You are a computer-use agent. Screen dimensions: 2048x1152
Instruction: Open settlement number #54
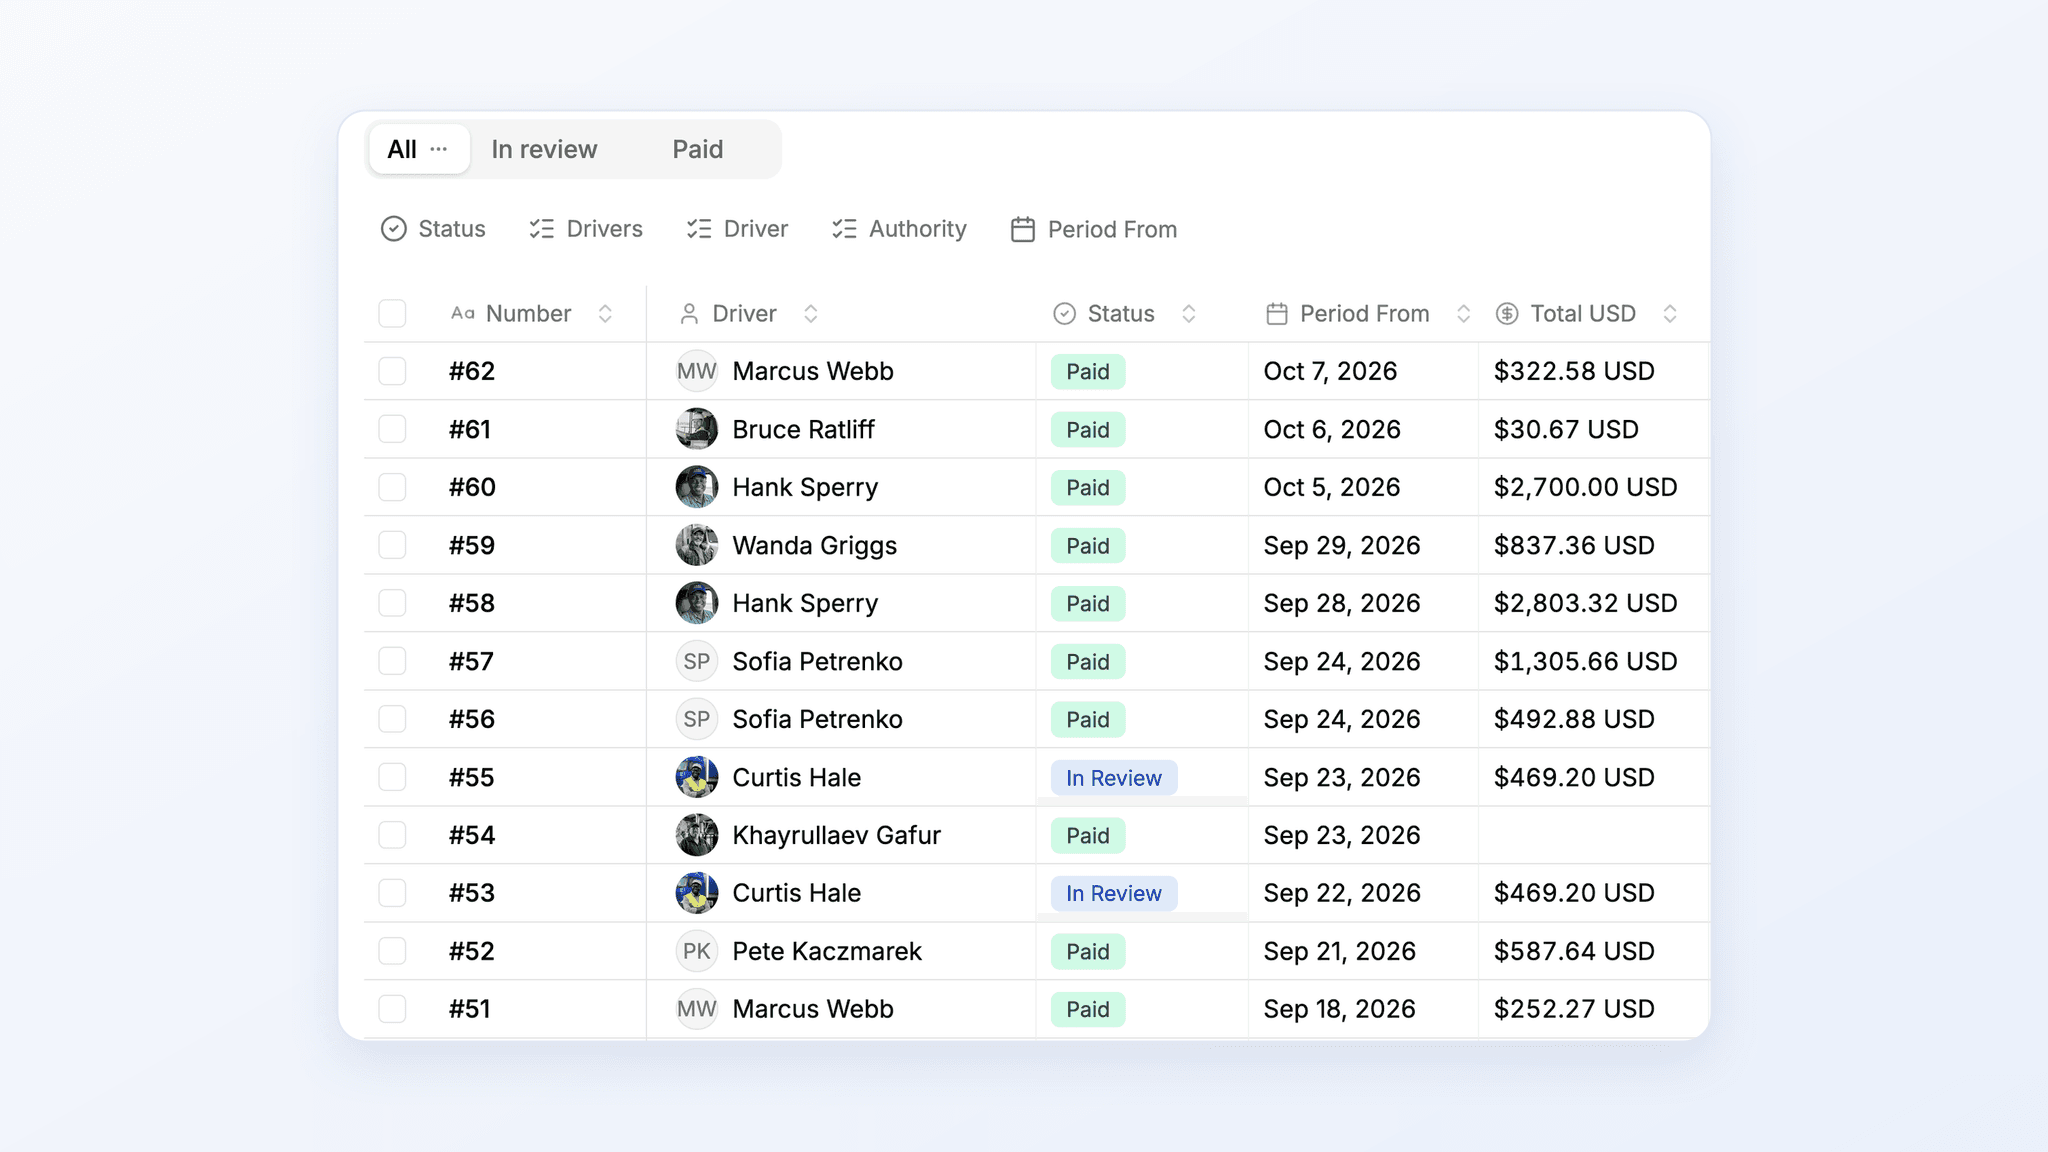pyautogui.click(x=472, y=835)
